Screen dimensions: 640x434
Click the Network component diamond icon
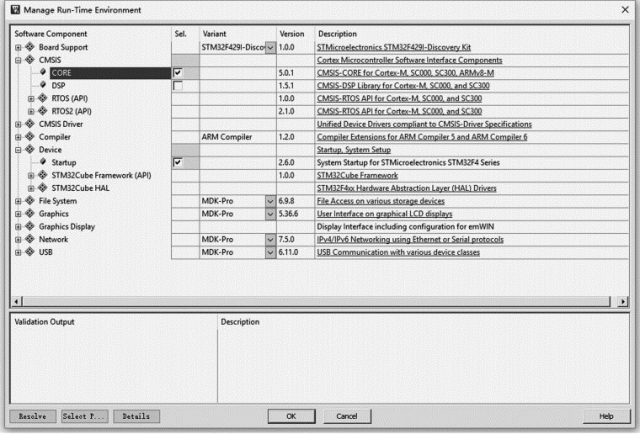(30, 239)
